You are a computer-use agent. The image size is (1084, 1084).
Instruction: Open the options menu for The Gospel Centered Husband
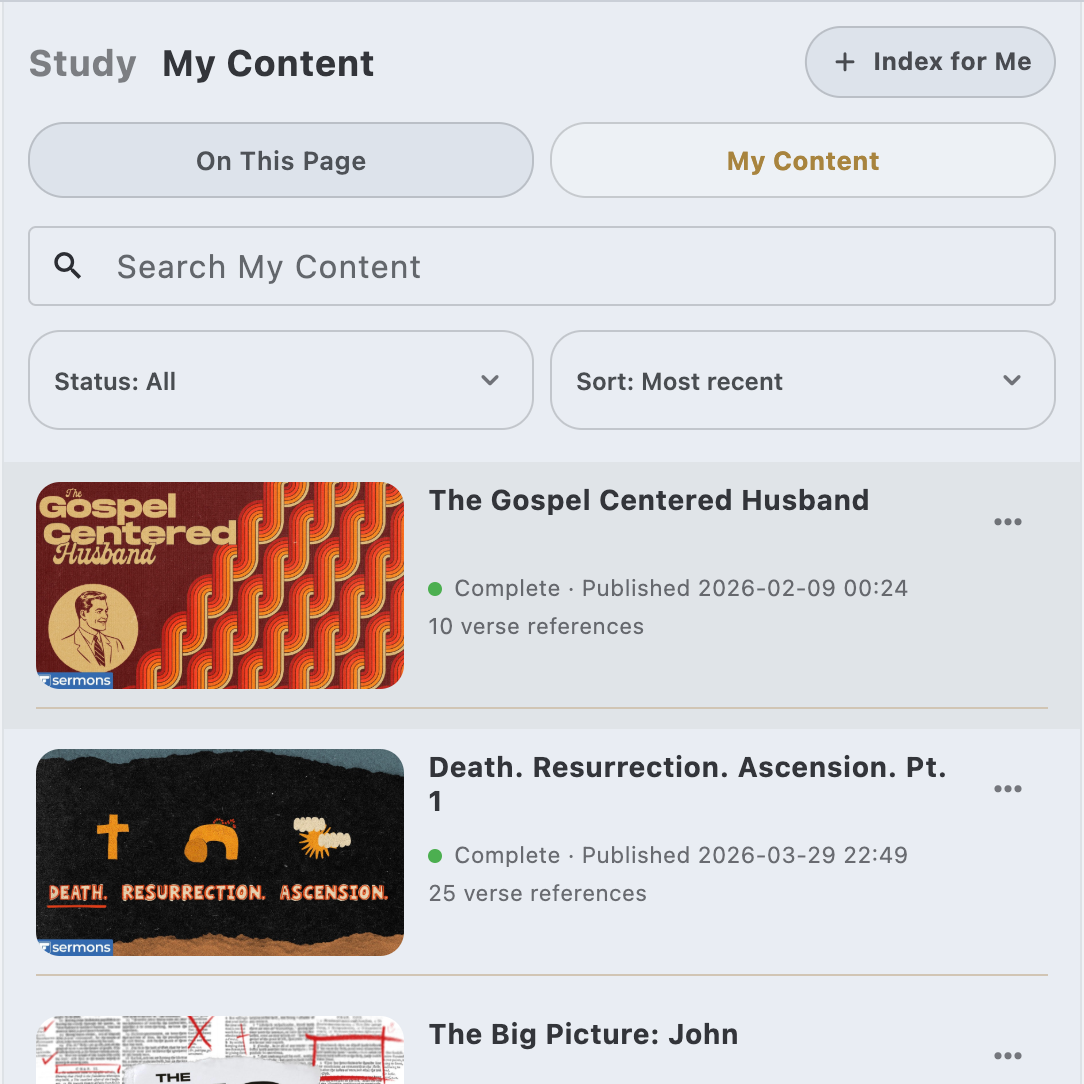point(1008,521)
